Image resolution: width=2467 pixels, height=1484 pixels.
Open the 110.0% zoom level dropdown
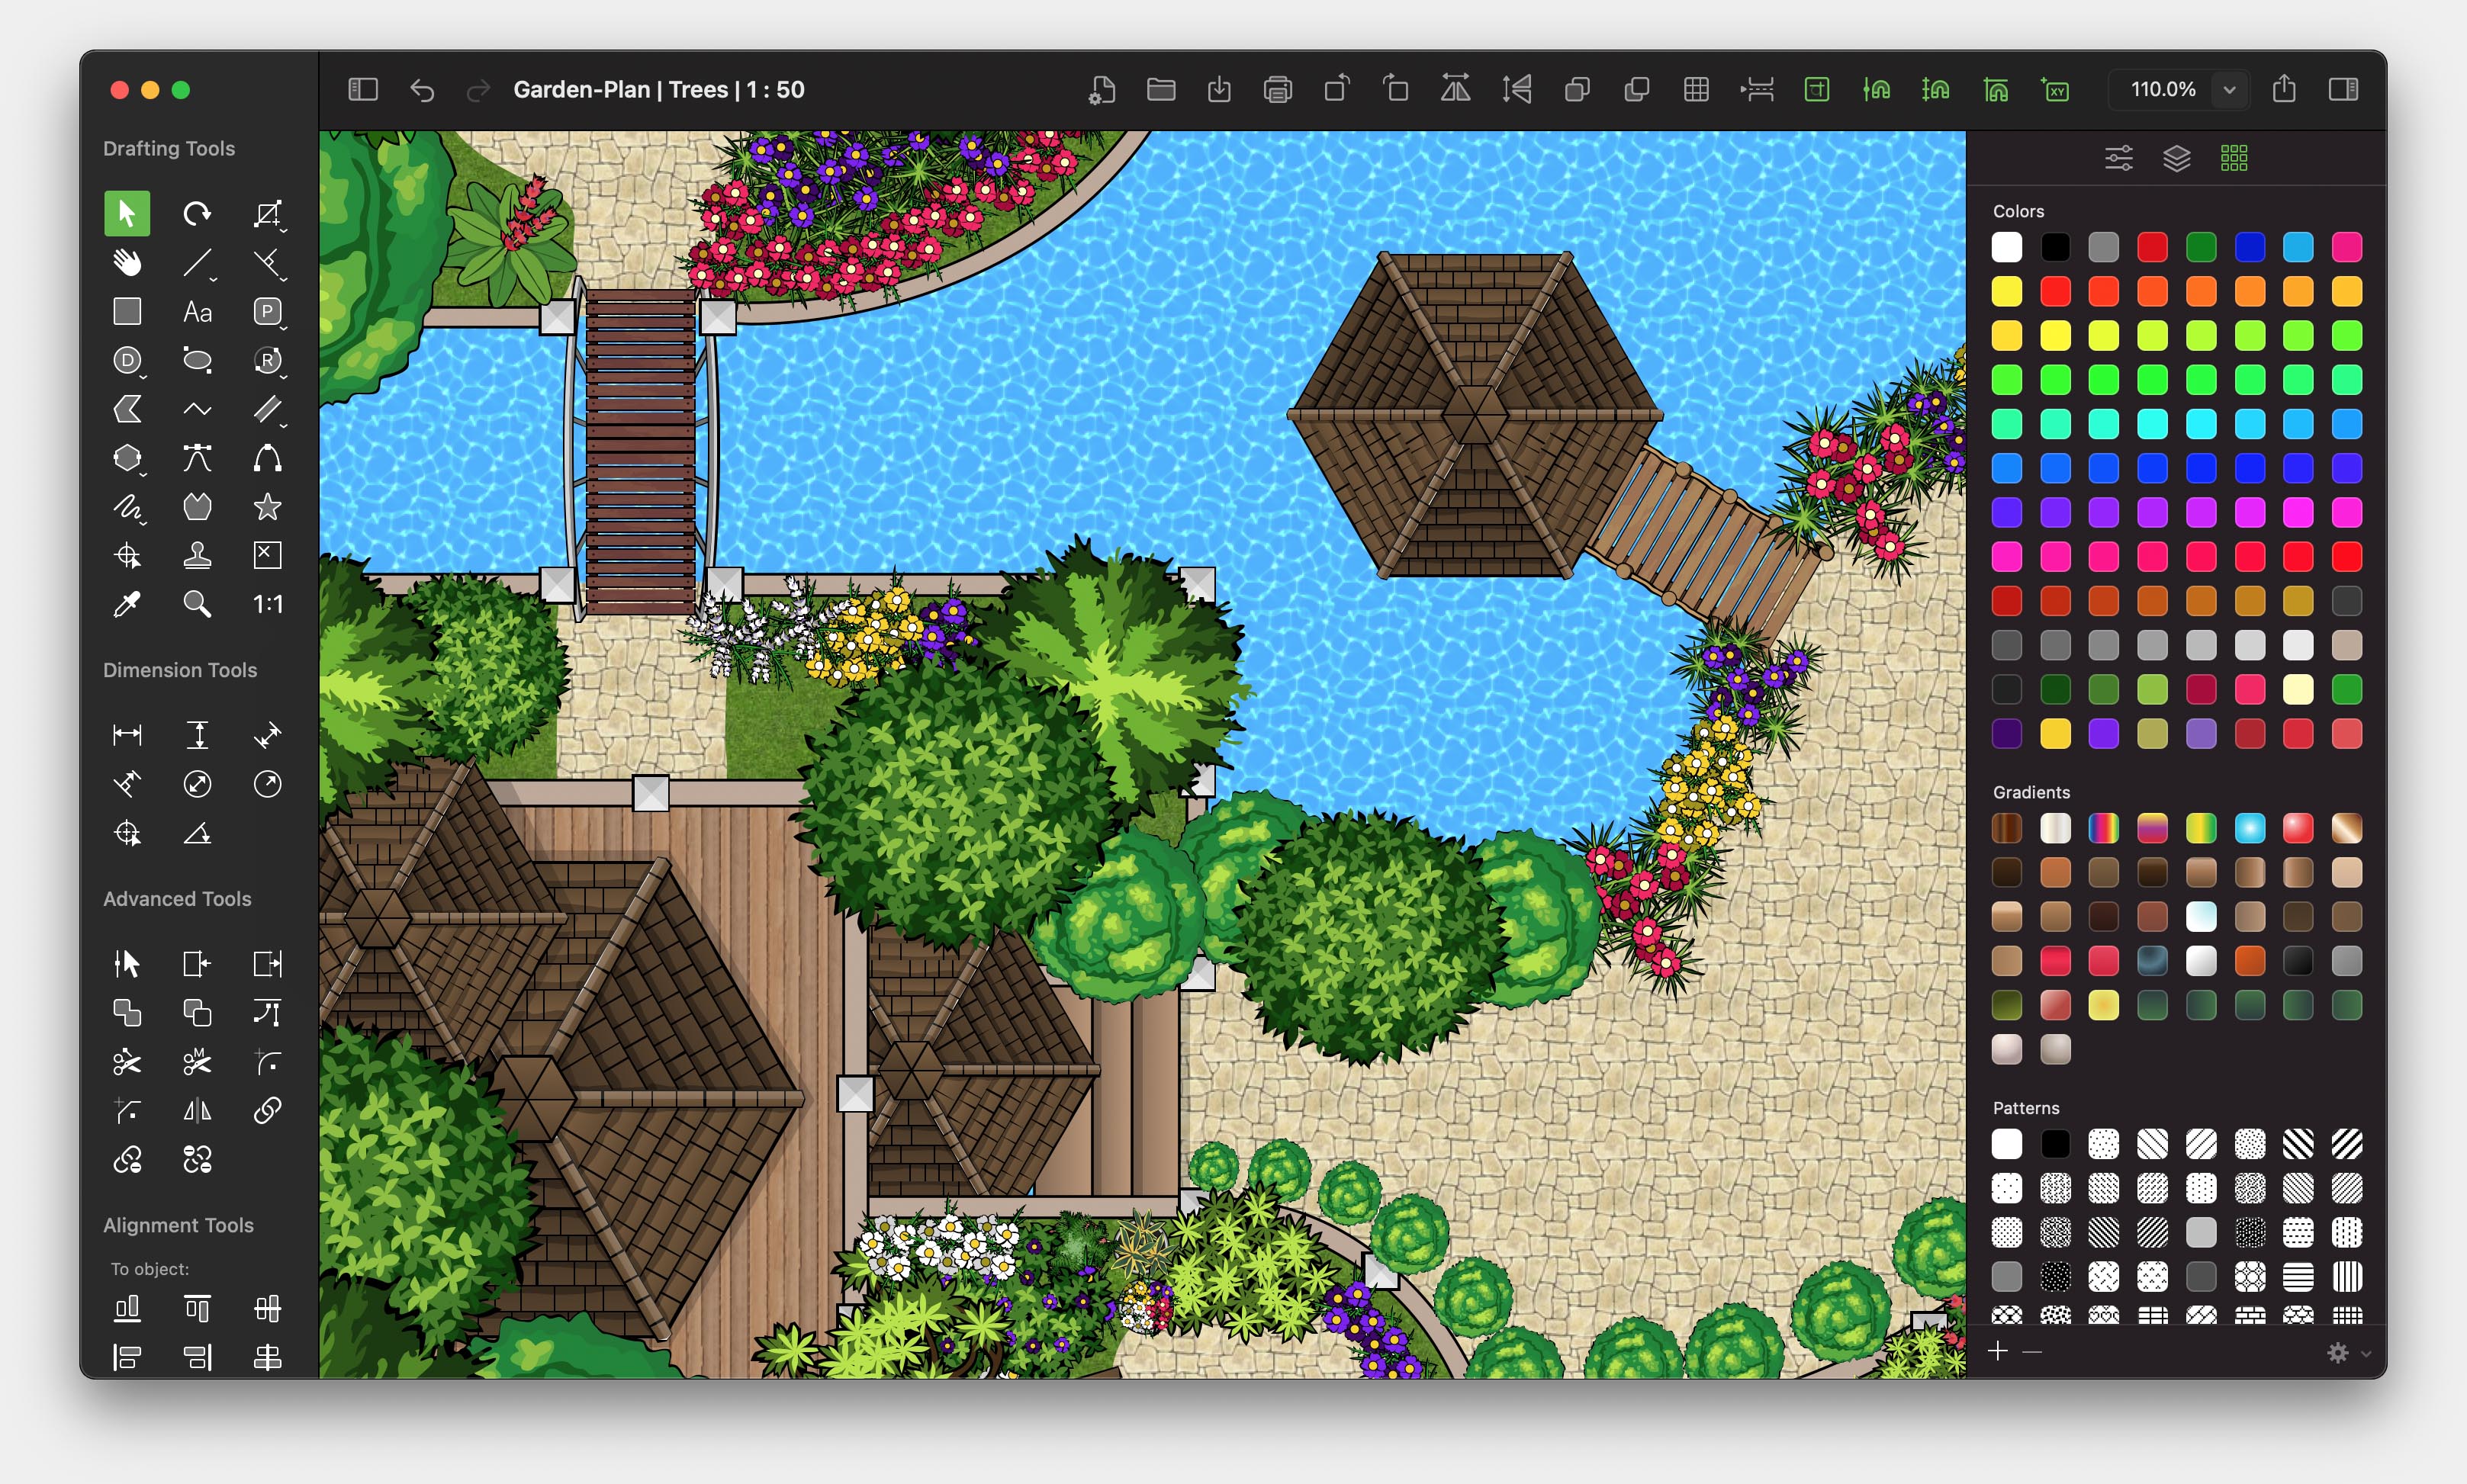click(x=2229, y=90)
